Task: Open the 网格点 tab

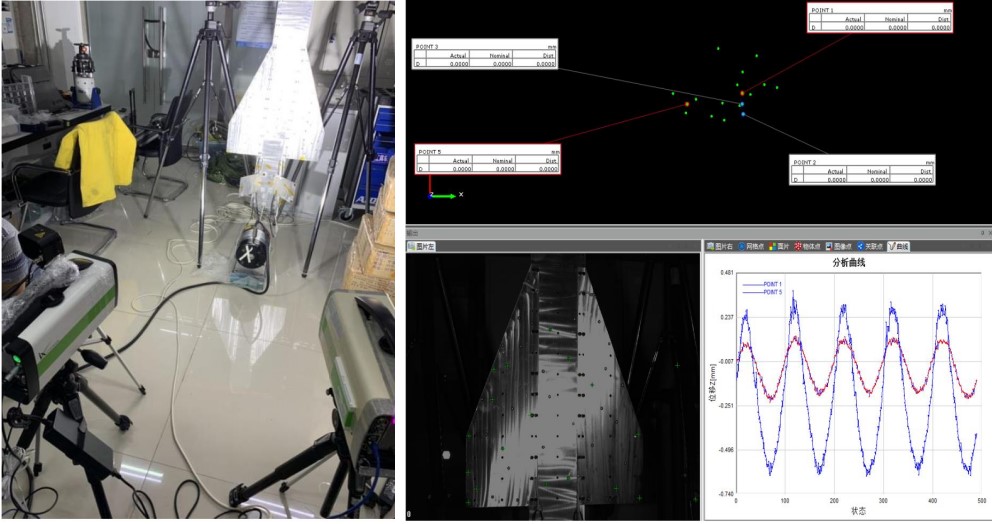Action: pyautogui.click(x=751, y=246)
